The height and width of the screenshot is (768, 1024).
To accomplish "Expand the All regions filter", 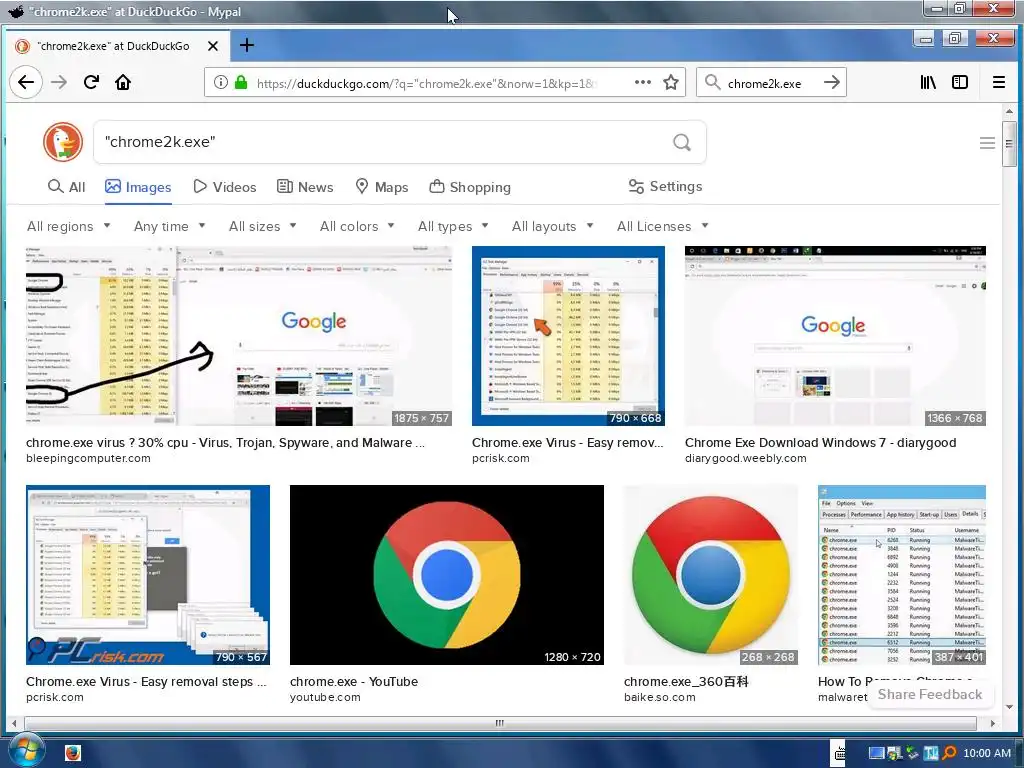I will coord(69,226).
